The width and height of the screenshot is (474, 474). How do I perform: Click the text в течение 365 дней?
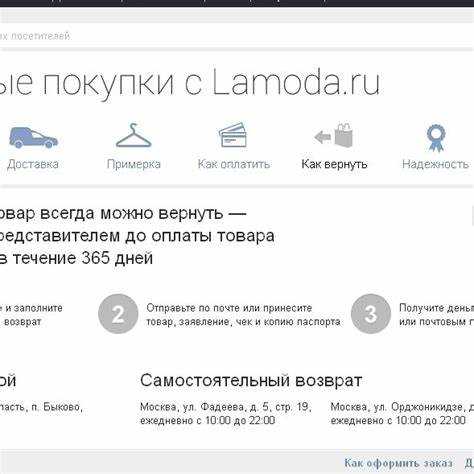(76, 258)
